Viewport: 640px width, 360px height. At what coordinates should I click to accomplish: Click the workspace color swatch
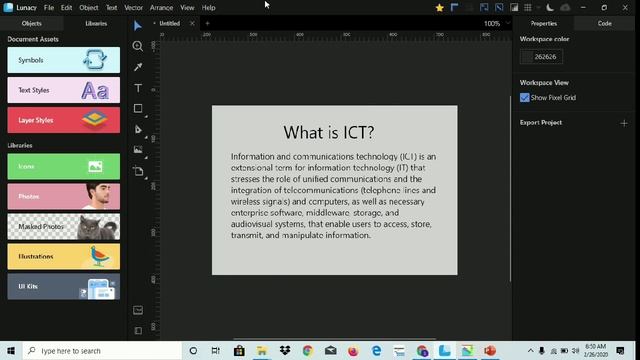pos(527,57)
